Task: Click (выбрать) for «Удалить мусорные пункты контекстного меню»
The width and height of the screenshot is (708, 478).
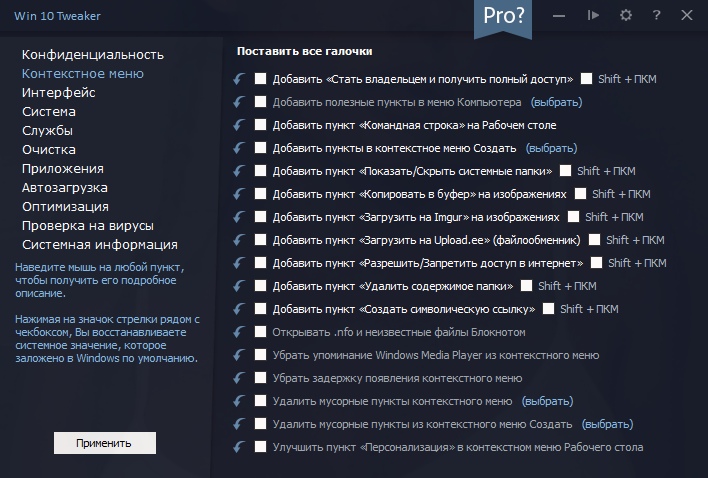Action: click(547, 402)
